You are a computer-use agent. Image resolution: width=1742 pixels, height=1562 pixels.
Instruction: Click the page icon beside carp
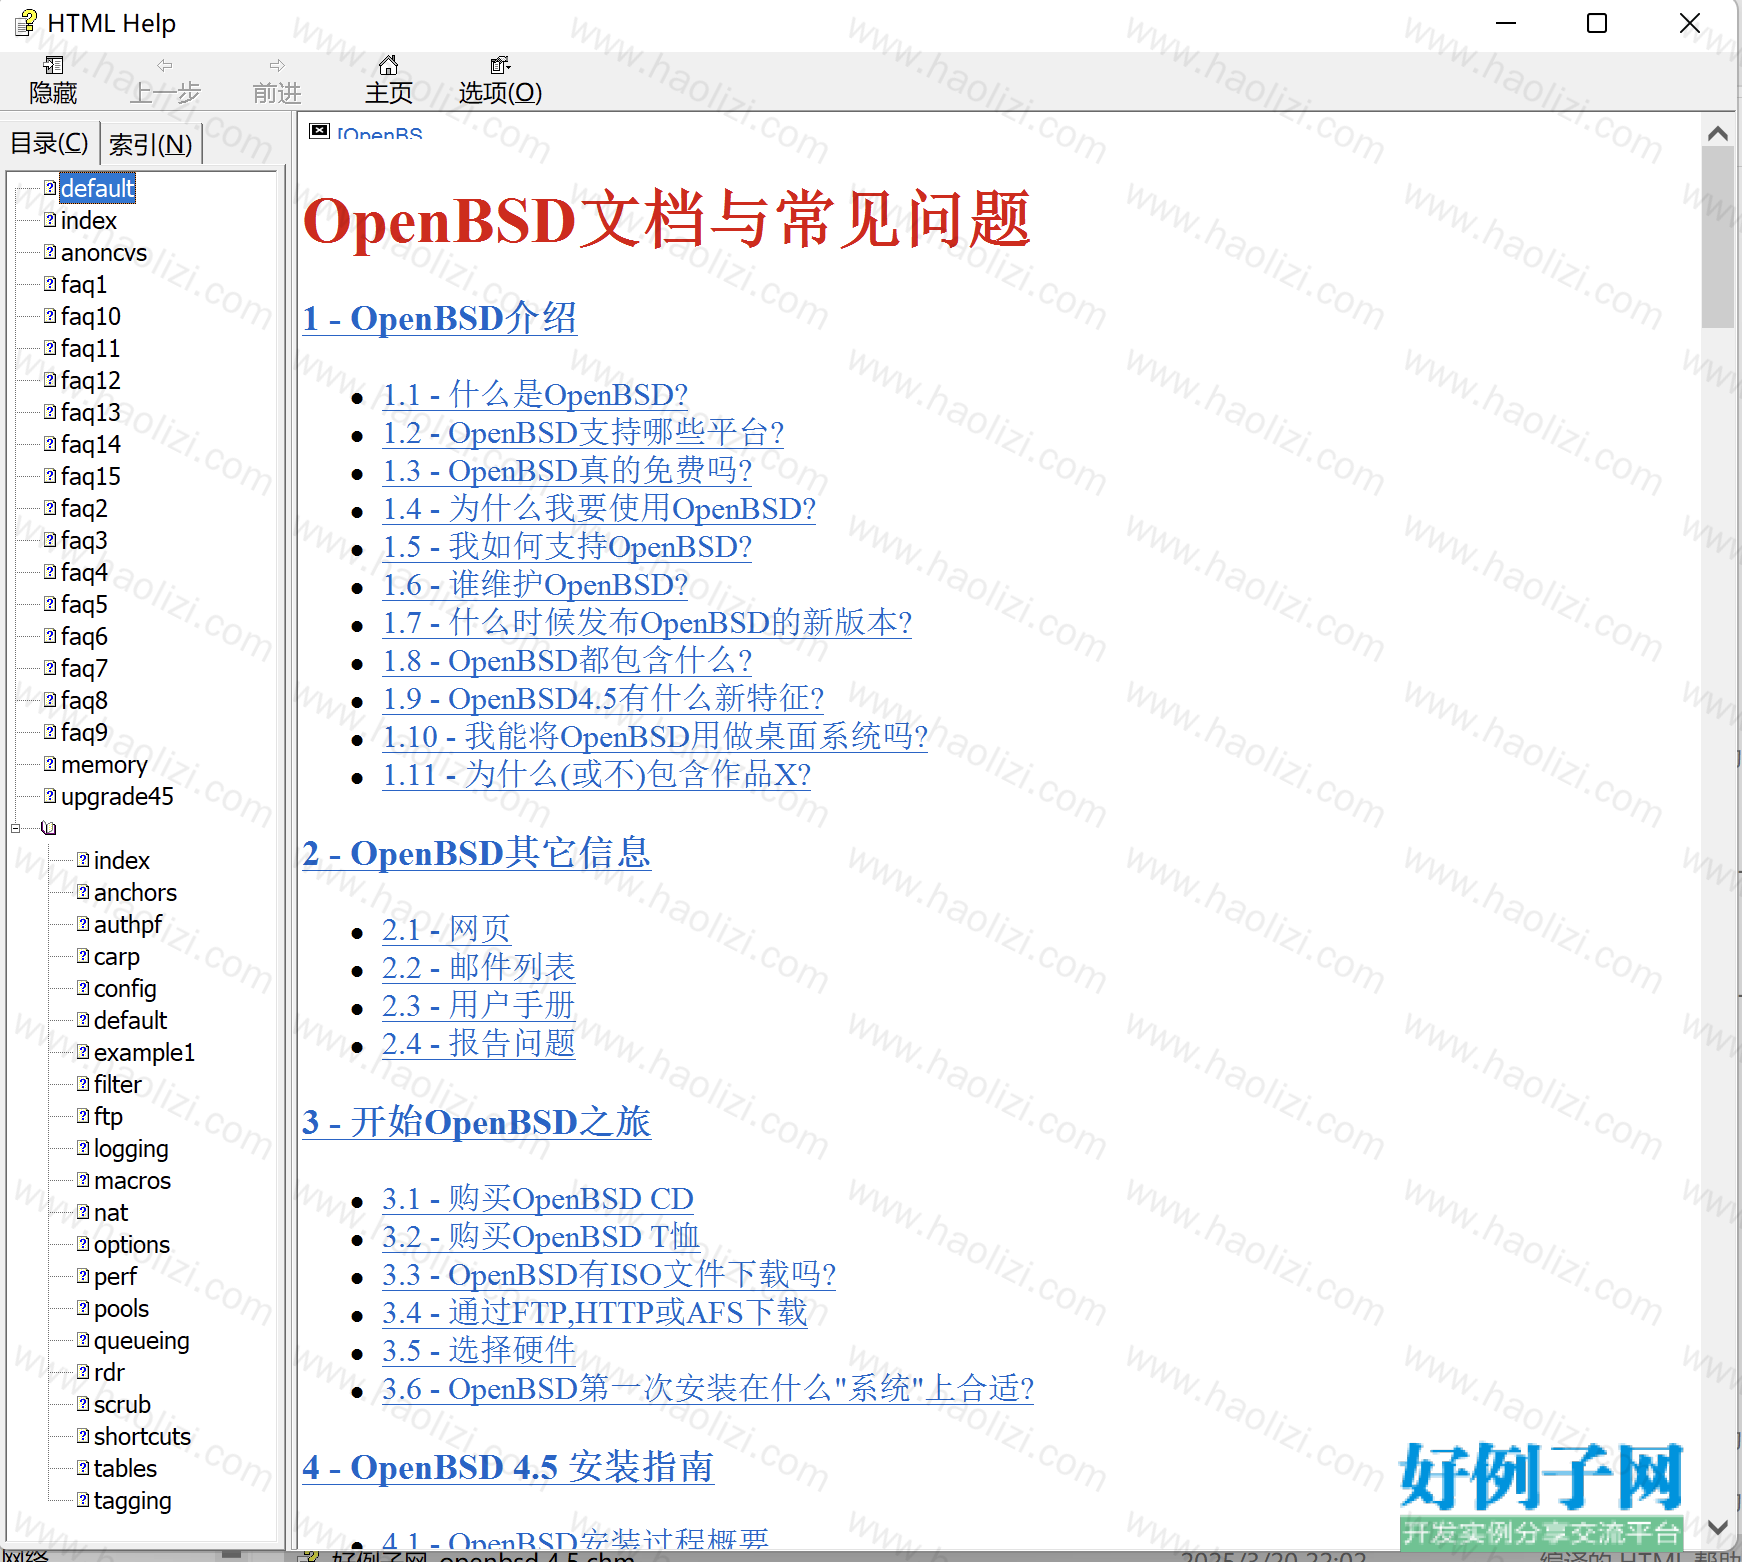[x=83, y=956]
